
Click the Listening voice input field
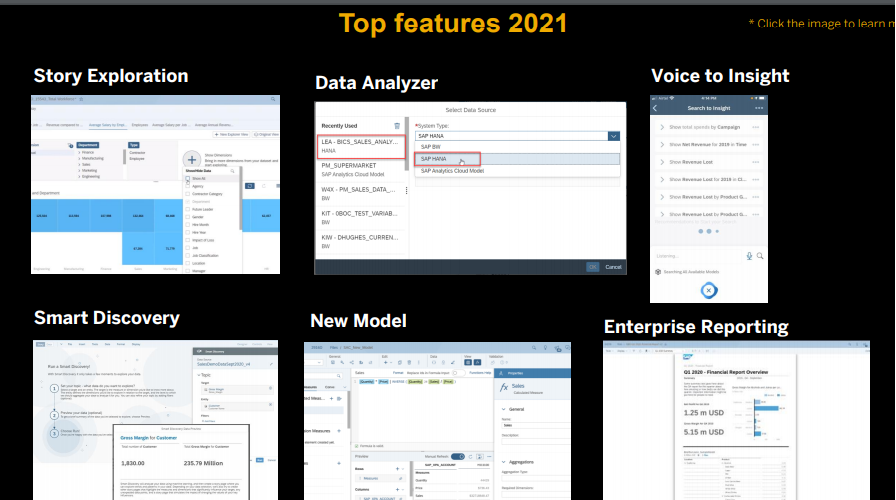click(698, 256)
